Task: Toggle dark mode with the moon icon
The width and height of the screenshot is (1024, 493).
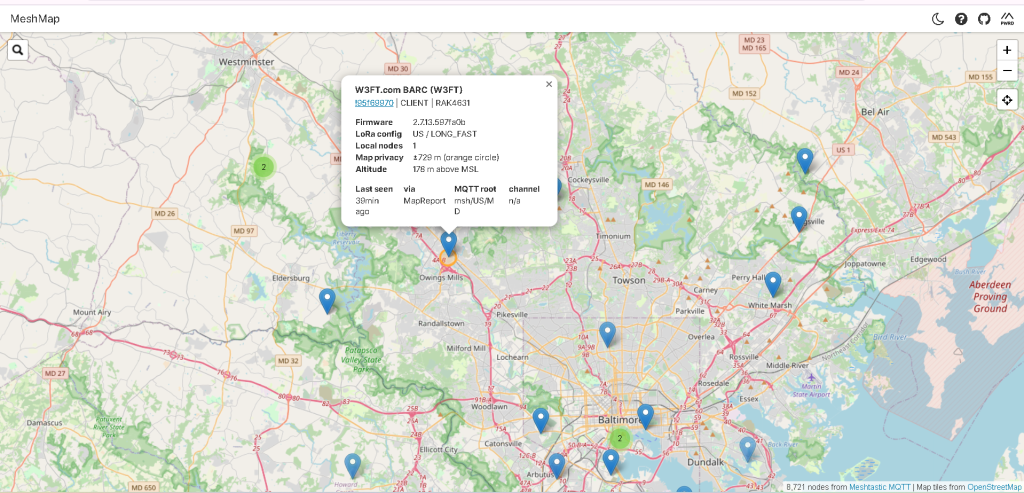Action: 938,19
